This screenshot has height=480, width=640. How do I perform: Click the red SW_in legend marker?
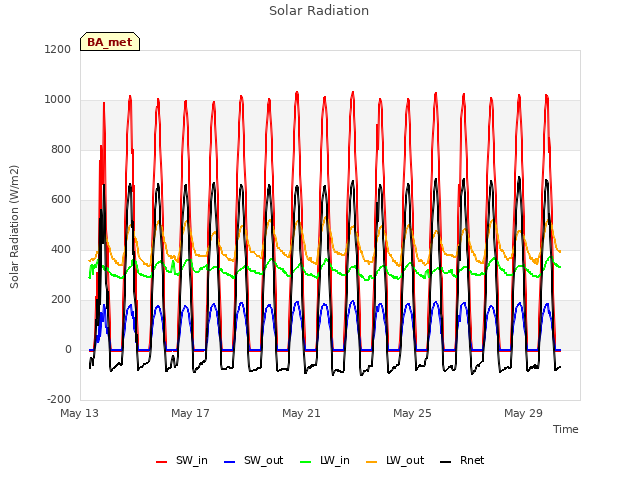click(x=162, y=462)
